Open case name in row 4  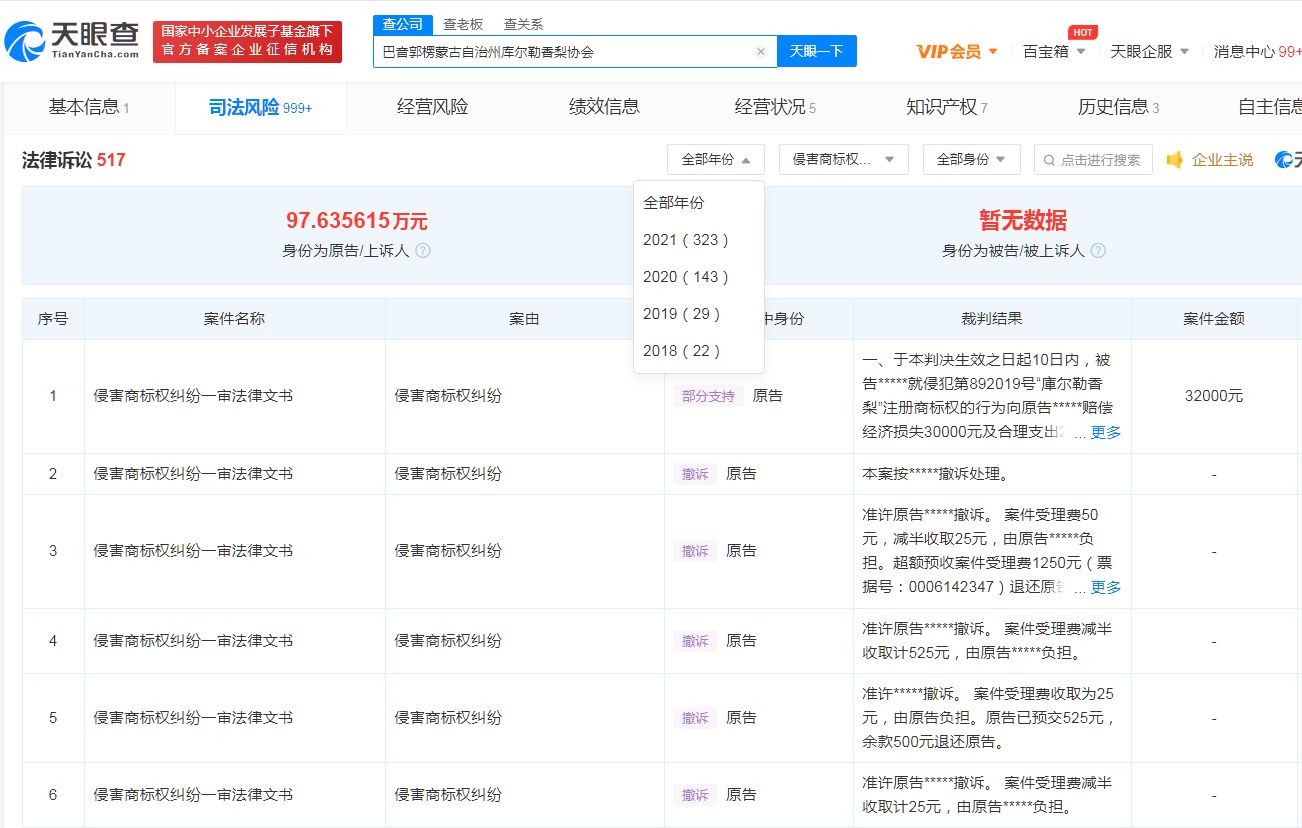point(193,641)
